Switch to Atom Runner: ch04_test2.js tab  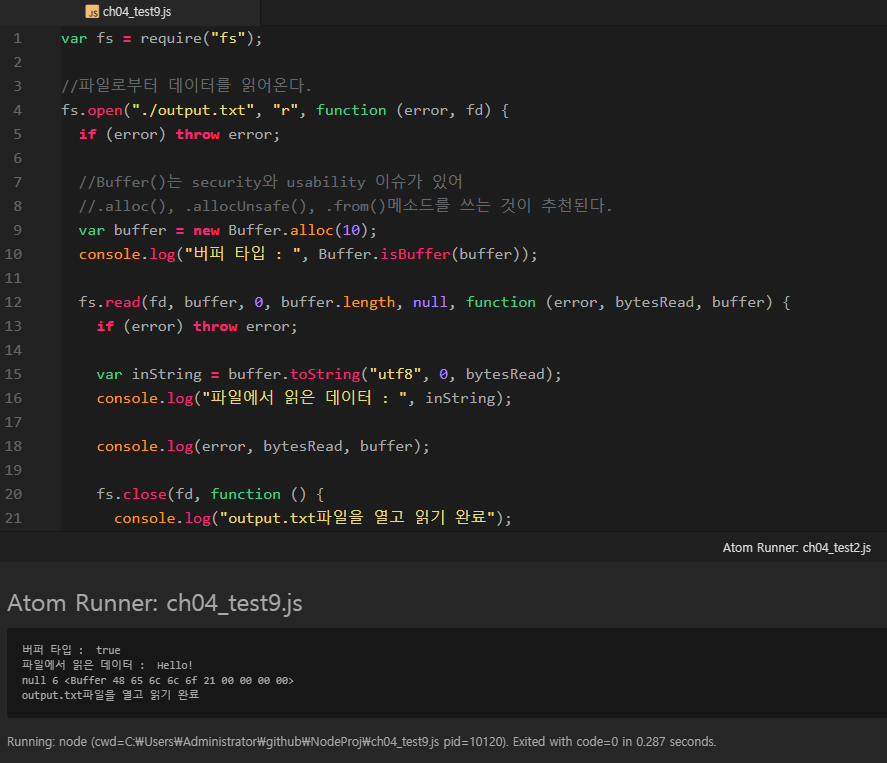pos(796,548)
